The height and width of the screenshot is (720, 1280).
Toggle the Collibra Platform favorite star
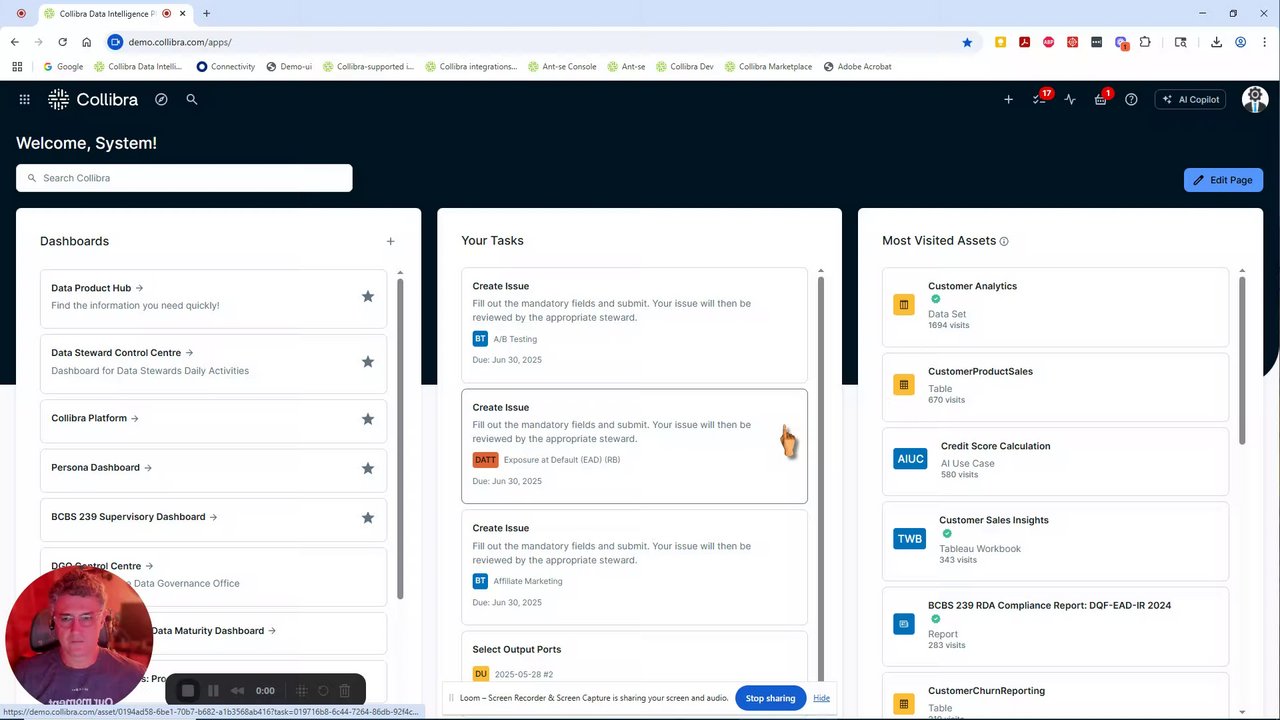click(368, 419)
